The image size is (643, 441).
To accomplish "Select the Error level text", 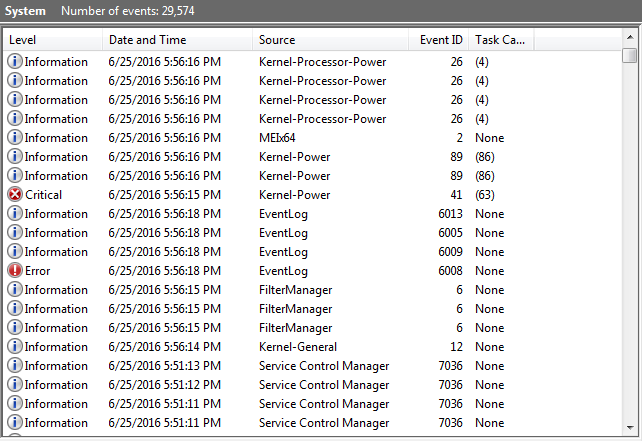I will coord(37,271).
